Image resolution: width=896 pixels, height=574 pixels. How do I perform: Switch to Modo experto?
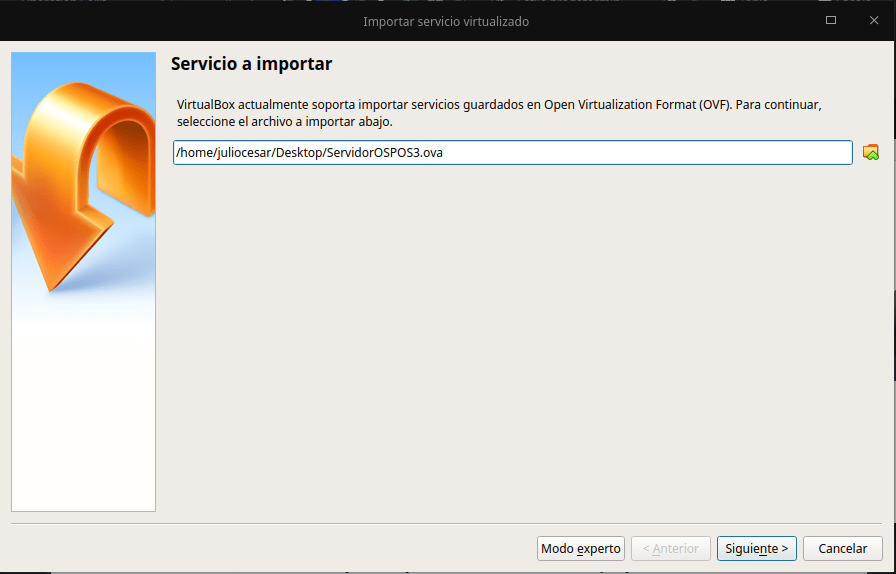click(581, 548)
